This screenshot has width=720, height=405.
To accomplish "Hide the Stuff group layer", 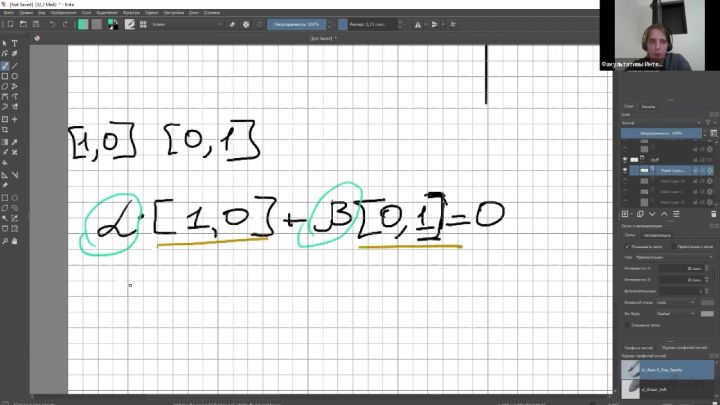I will 625,158.
